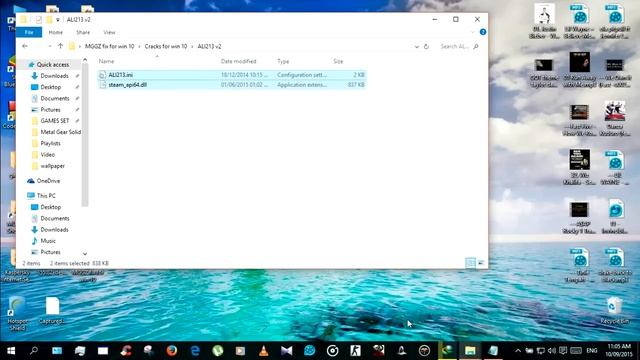Screen dimensions: 640x360
Task: Click navigation pane scroll-up arrow
Action: tap(85, 60)
